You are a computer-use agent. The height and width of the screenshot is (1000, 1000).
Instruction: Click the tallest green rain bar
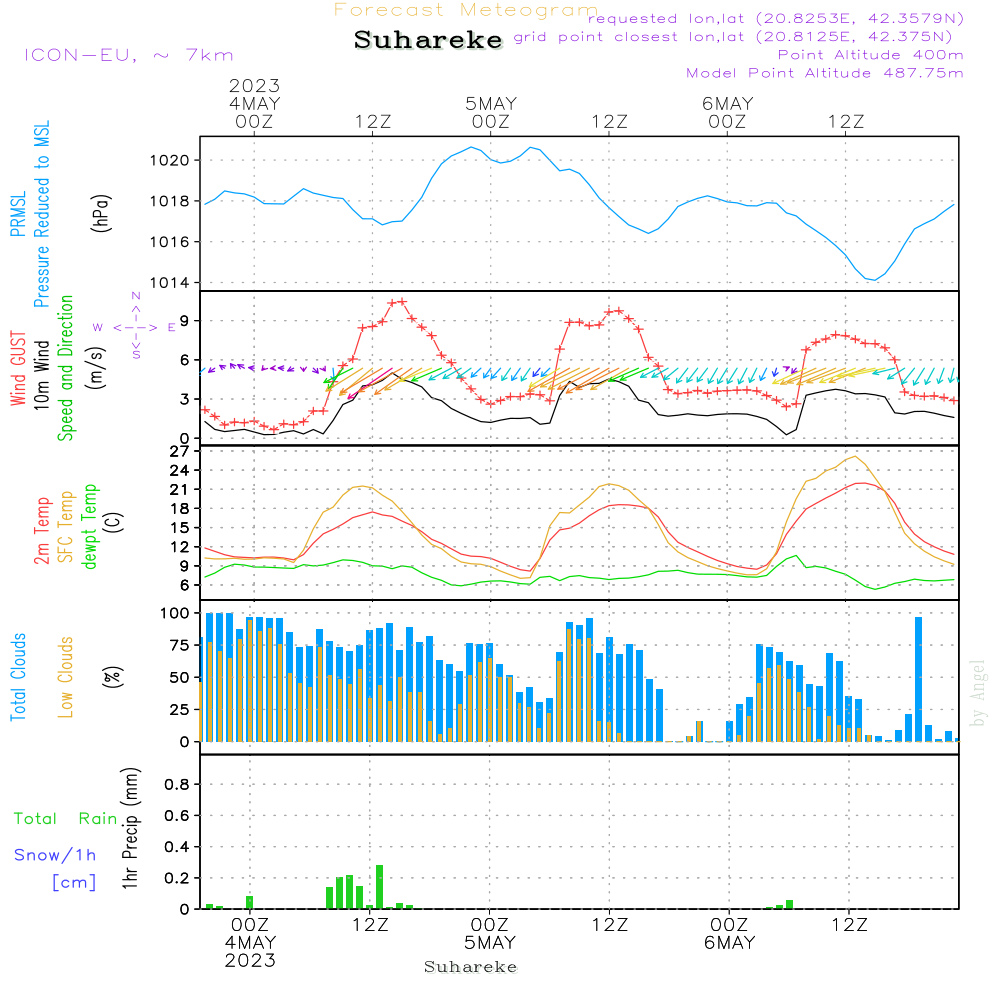(379, 886)
